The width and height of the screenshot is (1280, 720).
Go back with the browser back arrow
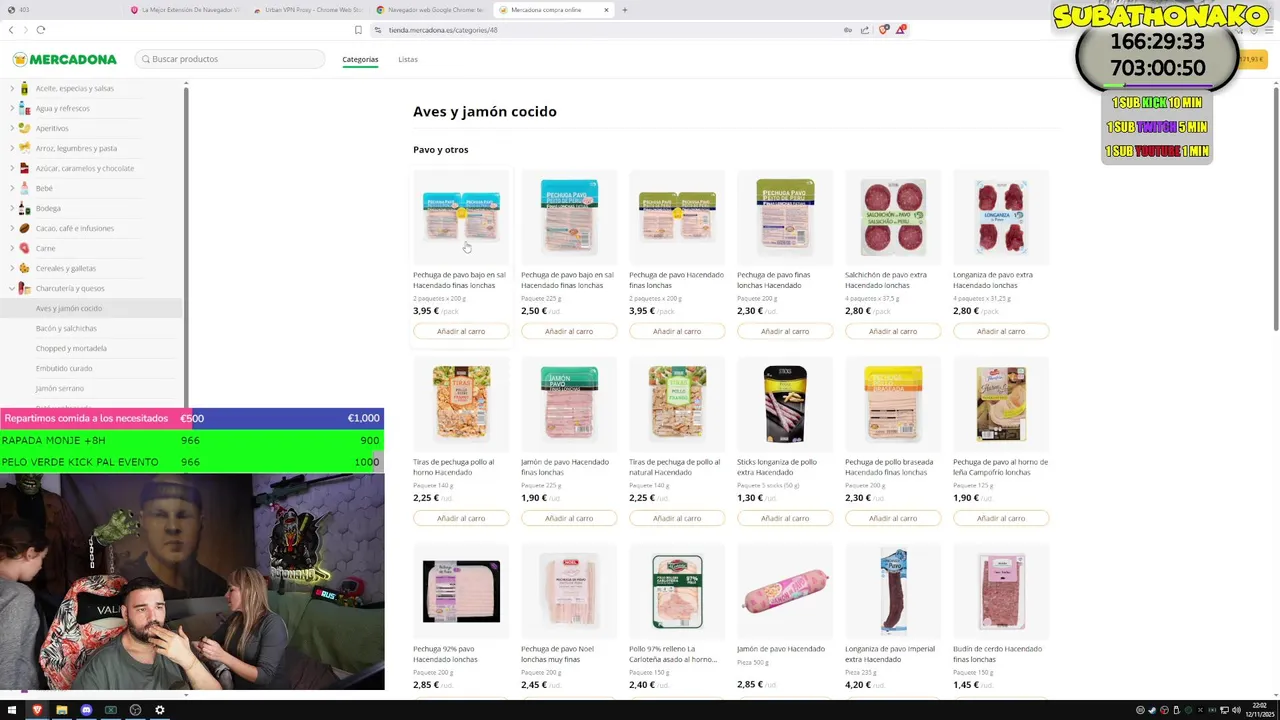tap(11, 30)
